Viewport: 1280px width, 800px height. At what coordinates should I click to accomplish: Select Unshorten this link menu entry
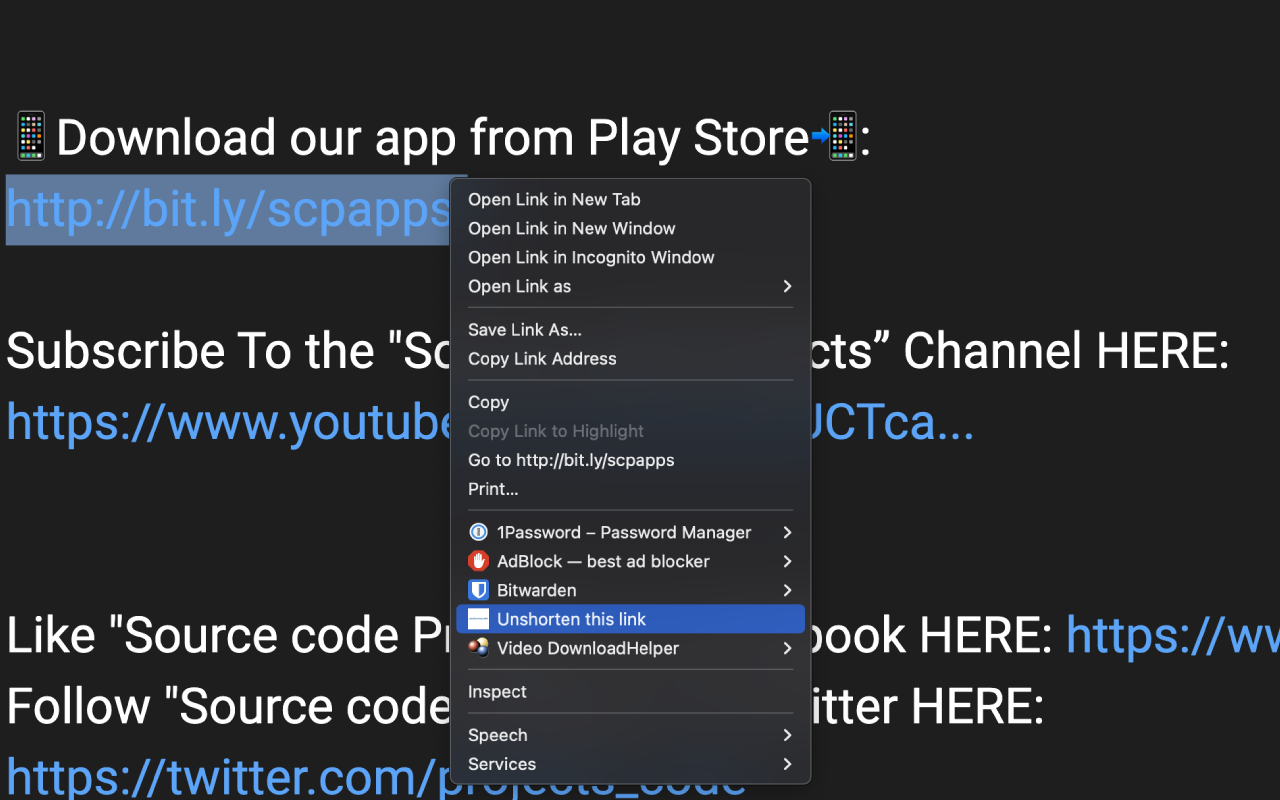click(x=630, y=619)
